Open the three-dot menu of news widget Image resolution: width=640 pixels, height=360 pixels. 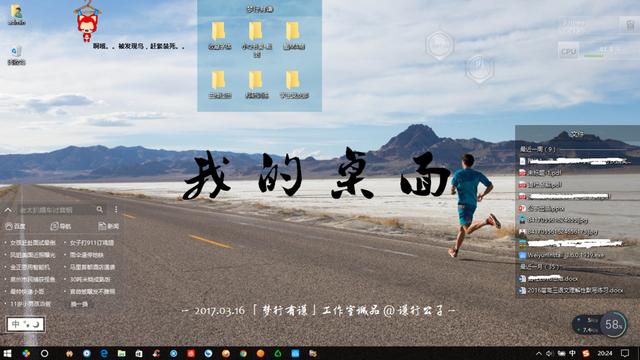(x=116, y=209)
